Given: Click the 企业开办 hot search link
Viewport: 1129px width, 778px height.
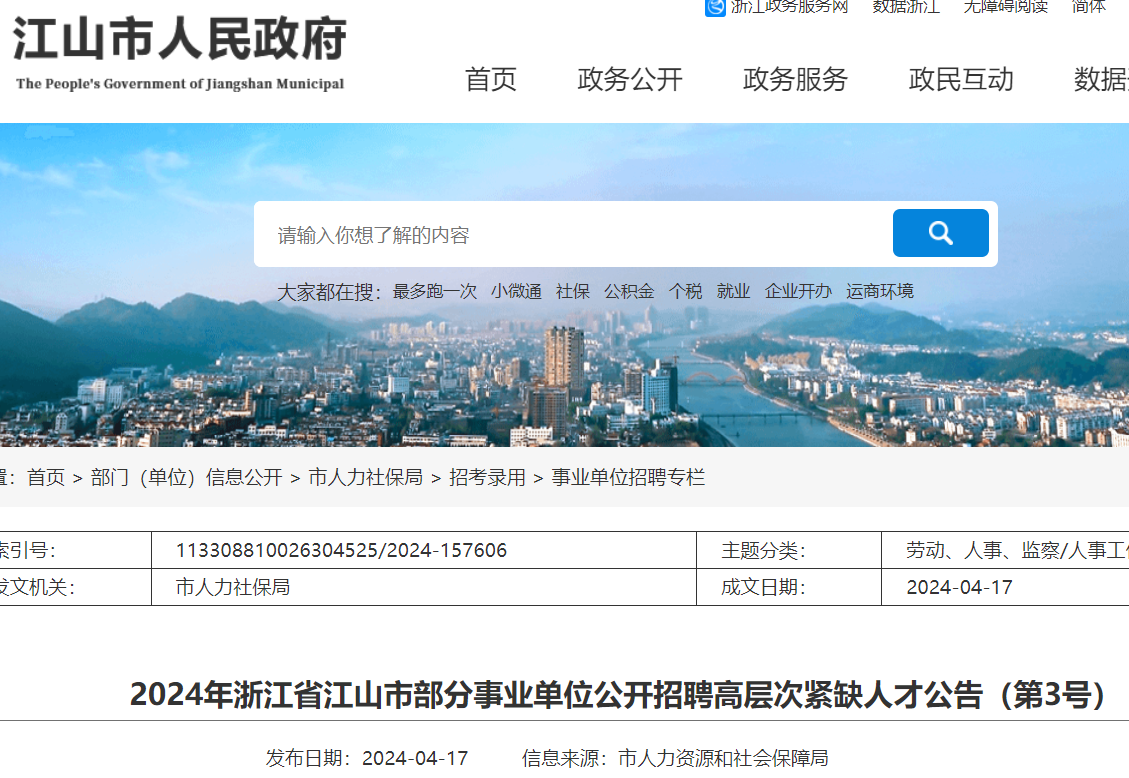Looking at the screenshot, I should [x=798, y=291].
